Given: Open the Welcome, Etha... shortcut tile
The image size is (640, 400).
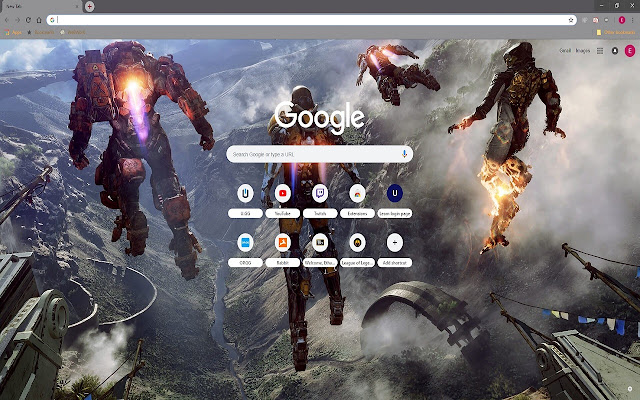Looking at the screenshot, I should (320, 250).
